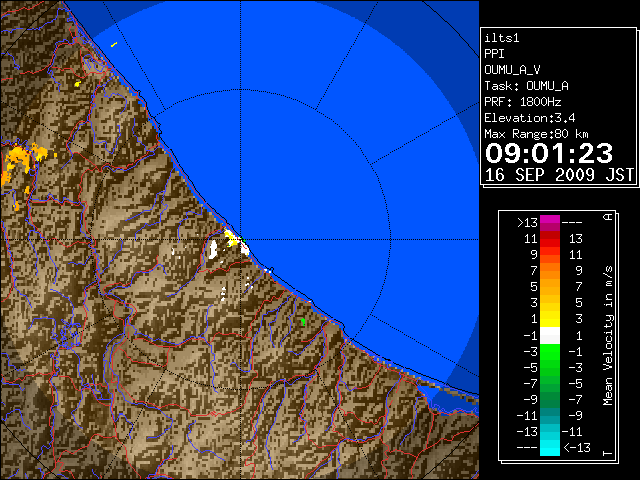Image resolution: width=640 pixels, height=480 pixels.
Task: Click the 'Mean Velocity in m/s' legend title
Action: [608, 336]
